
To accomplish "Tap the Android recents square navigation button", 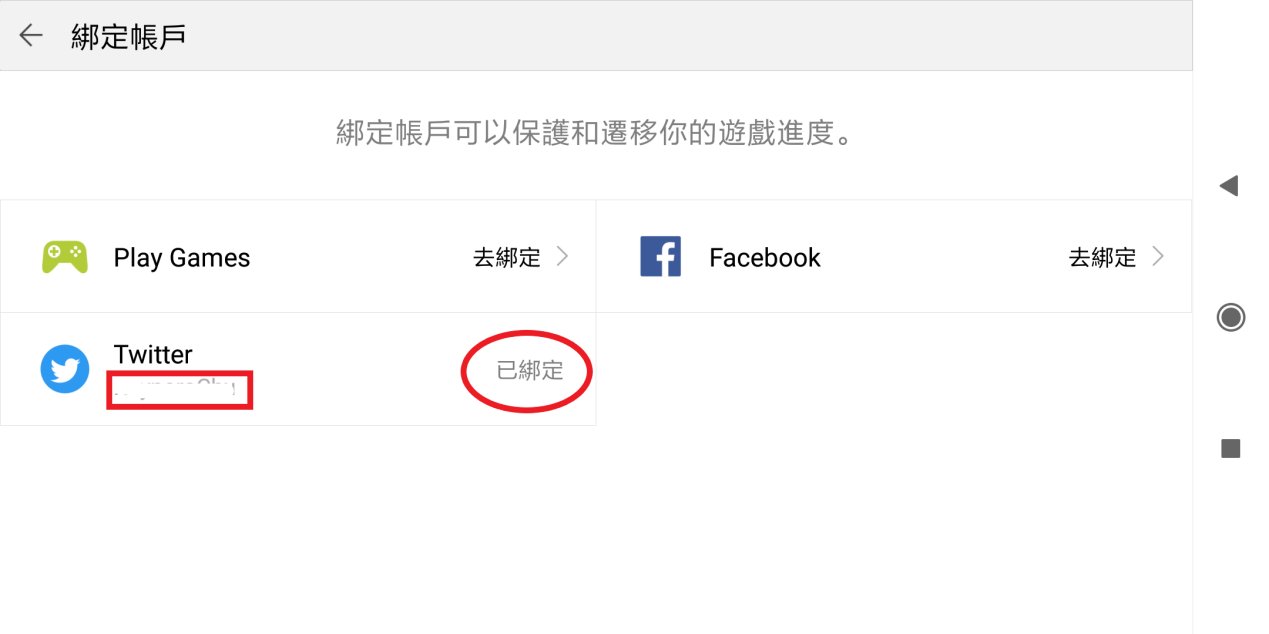I will pyautogui.click(x=1230, y=449).
